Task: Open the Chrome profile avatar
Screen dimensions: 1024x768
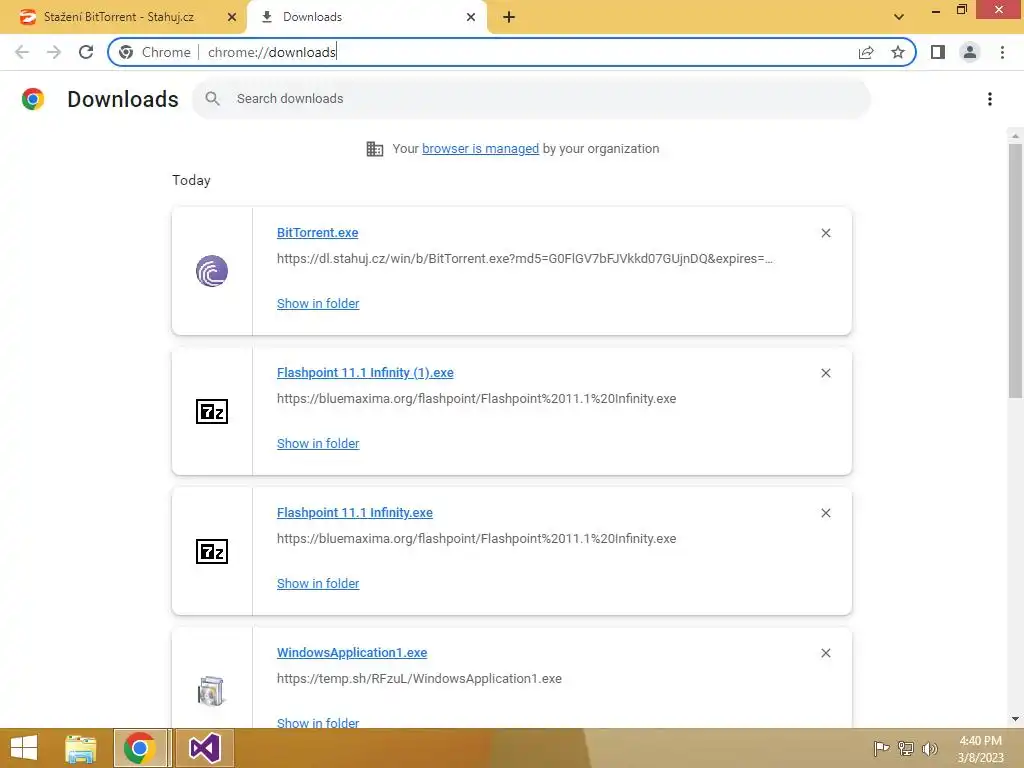Action: click(970, 52)
